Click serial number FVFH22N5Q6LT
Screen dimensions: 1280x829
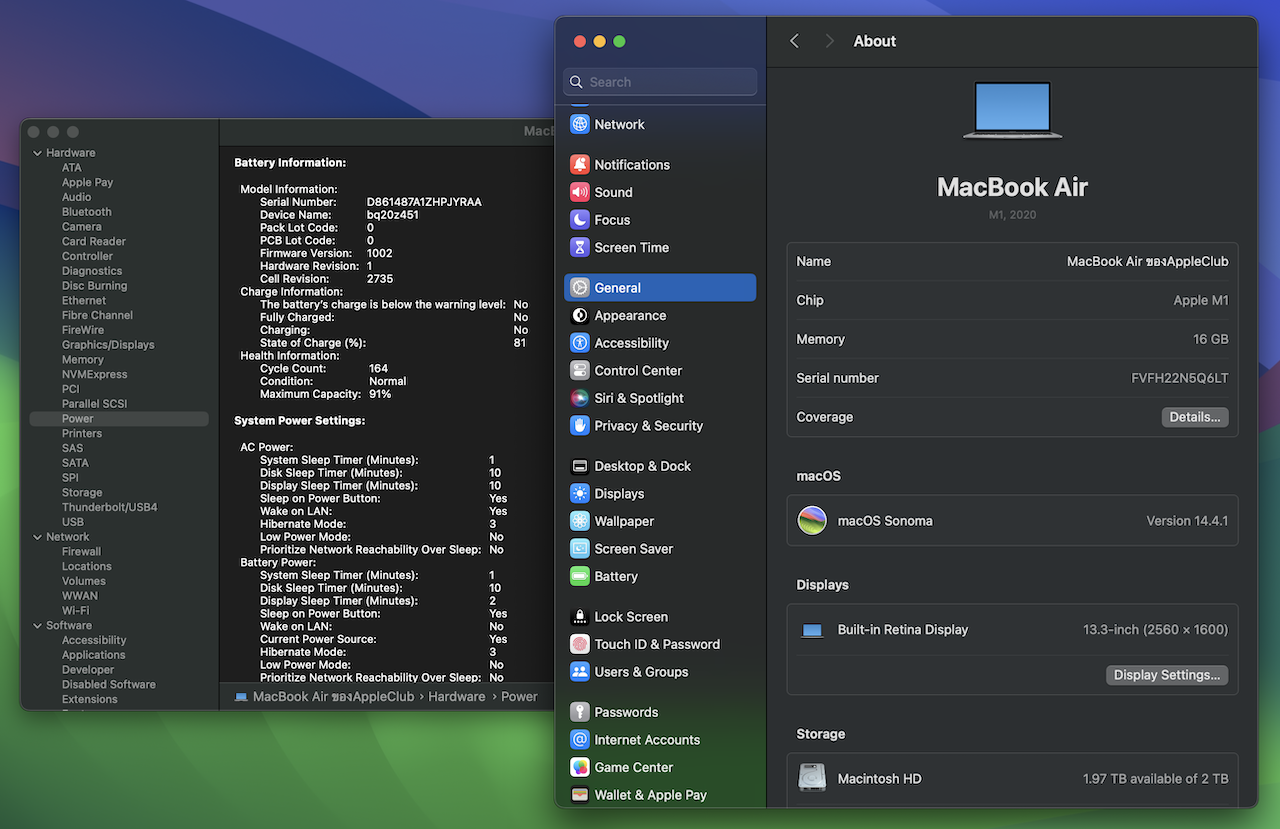point(1180,378)
